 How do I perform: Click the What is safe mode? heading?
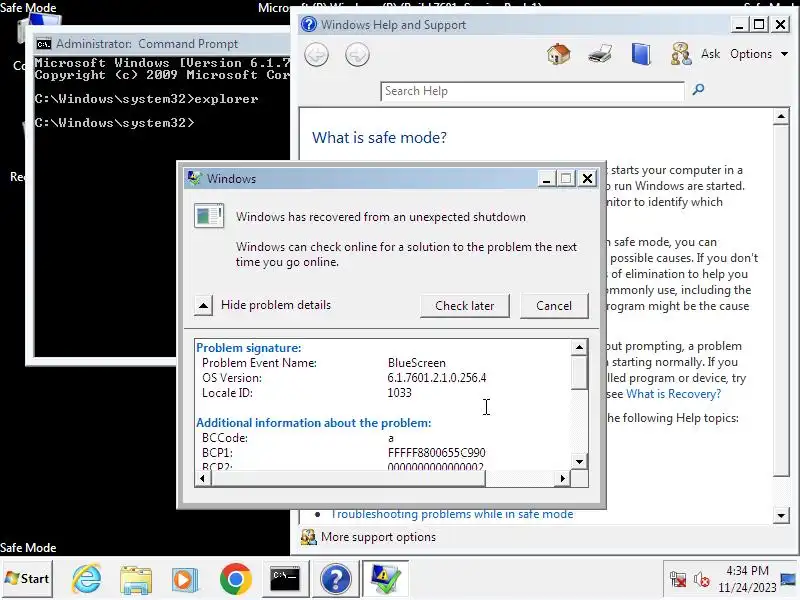pos(379,138)
